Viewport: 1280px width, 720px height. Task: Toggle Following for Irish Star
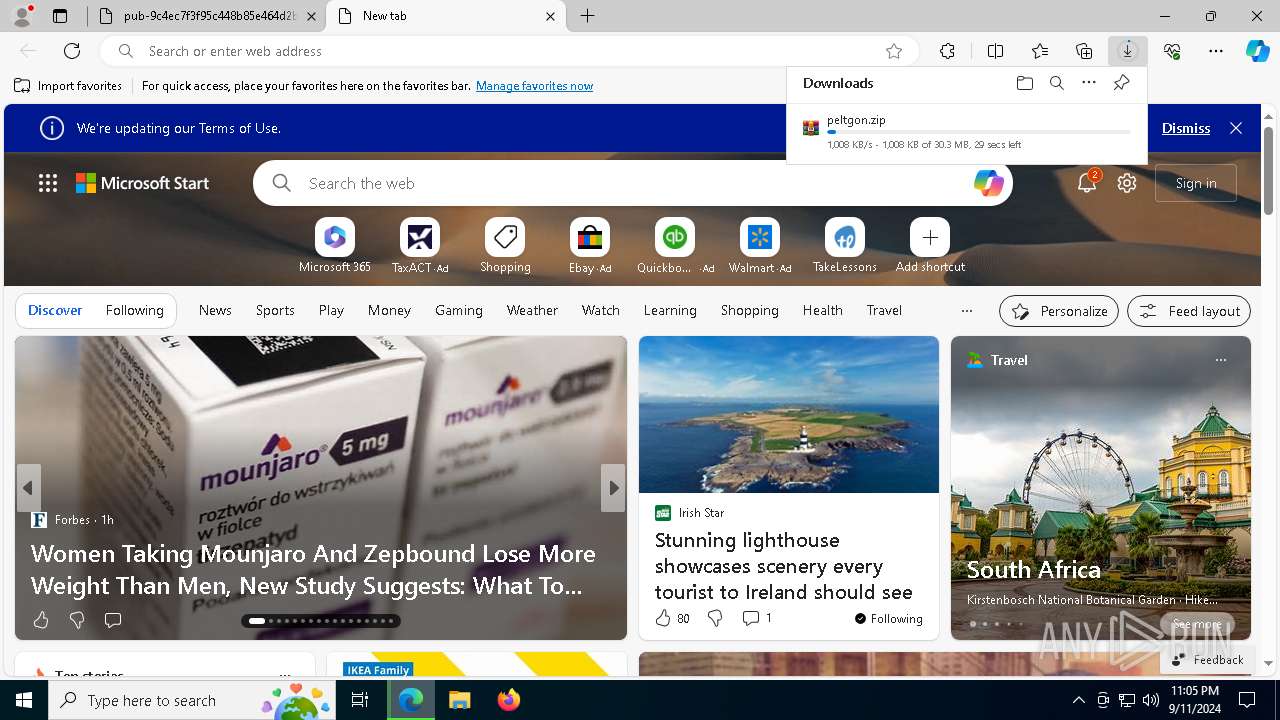(x=888, y=619)
